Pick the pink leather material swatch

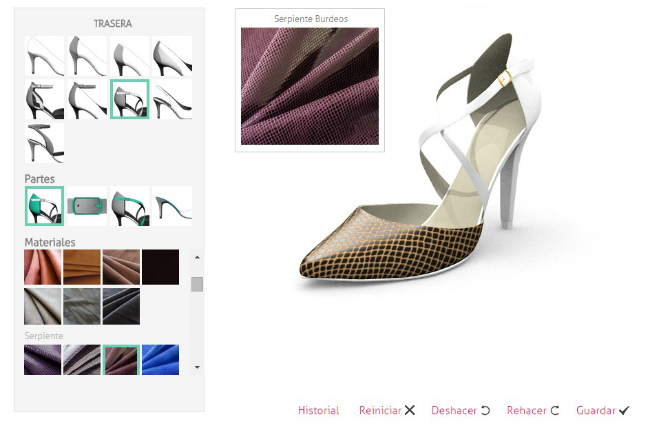point(44,267)
